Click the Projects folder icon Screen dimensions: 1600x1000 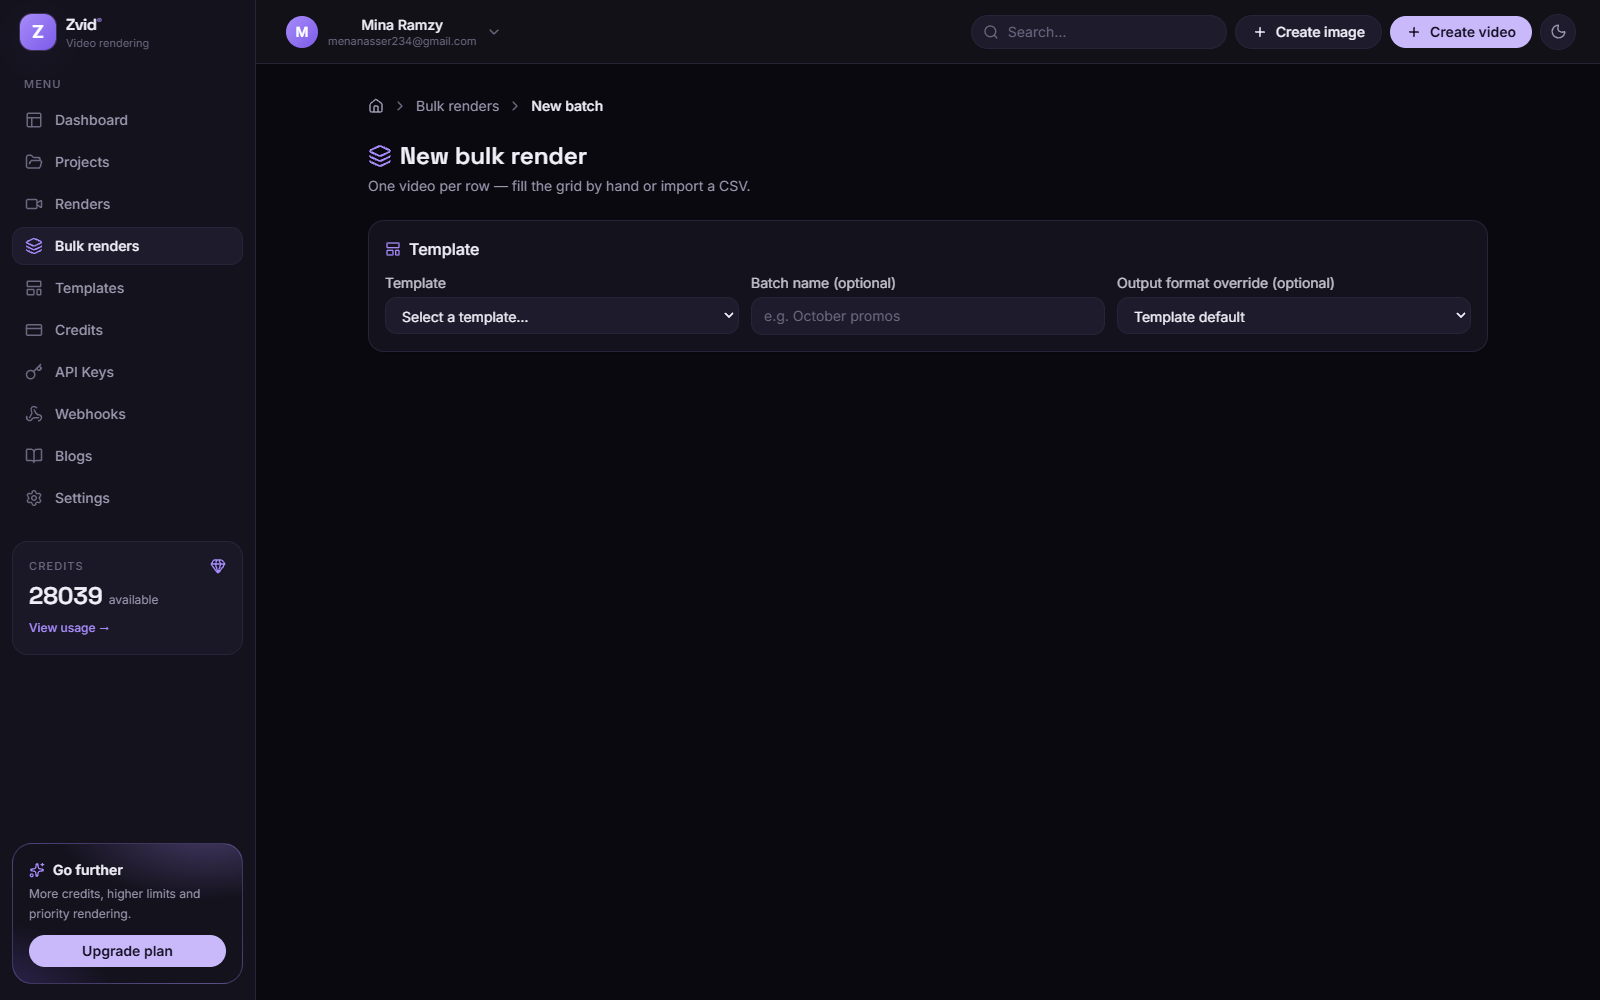tap(34, 162)
